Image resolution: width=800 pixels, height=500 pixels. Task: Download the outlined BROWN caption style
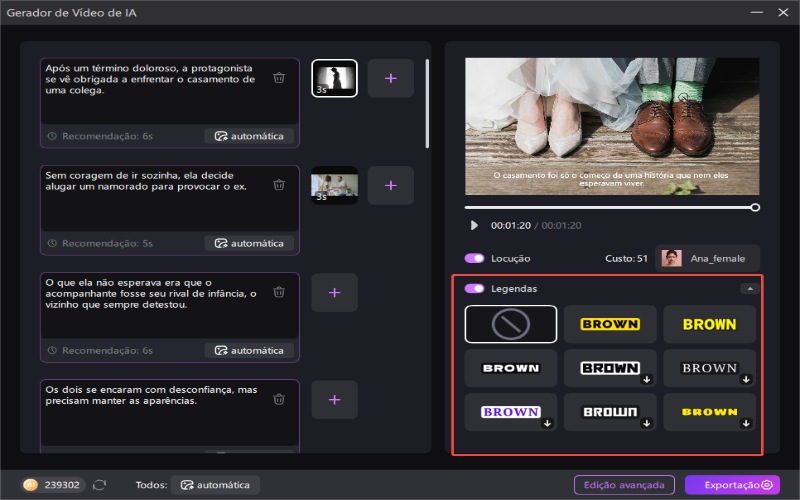coord(646,379)
